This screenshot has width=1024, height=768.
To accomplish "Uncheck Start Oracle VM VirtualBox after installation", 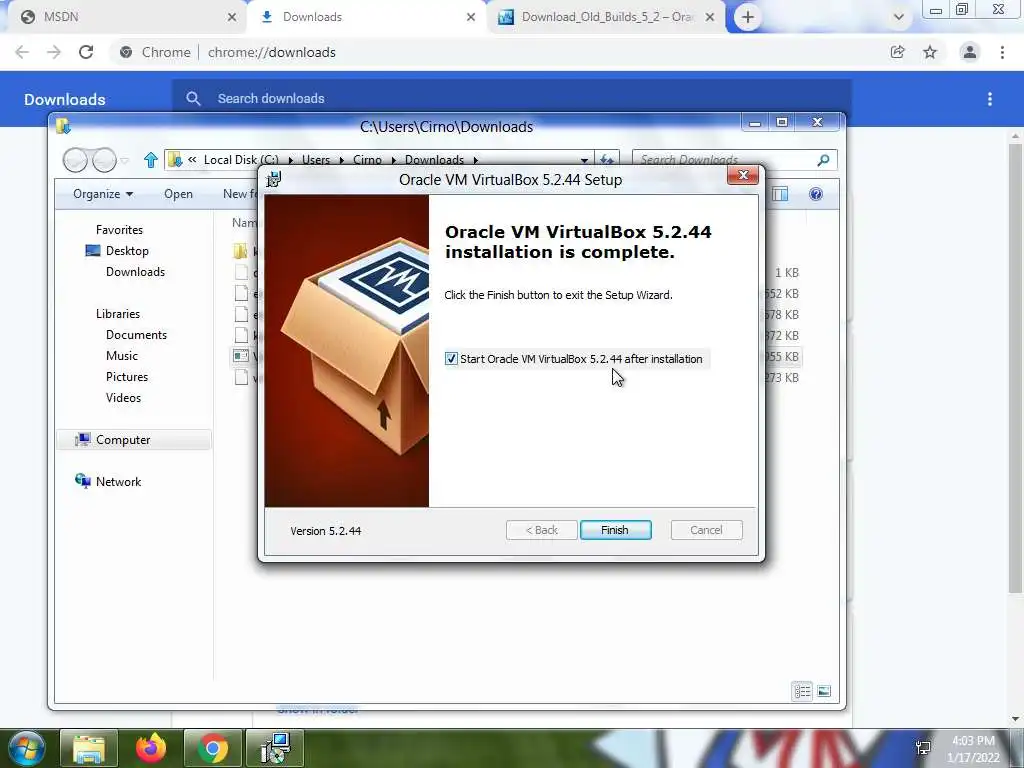I will (451, 359).
